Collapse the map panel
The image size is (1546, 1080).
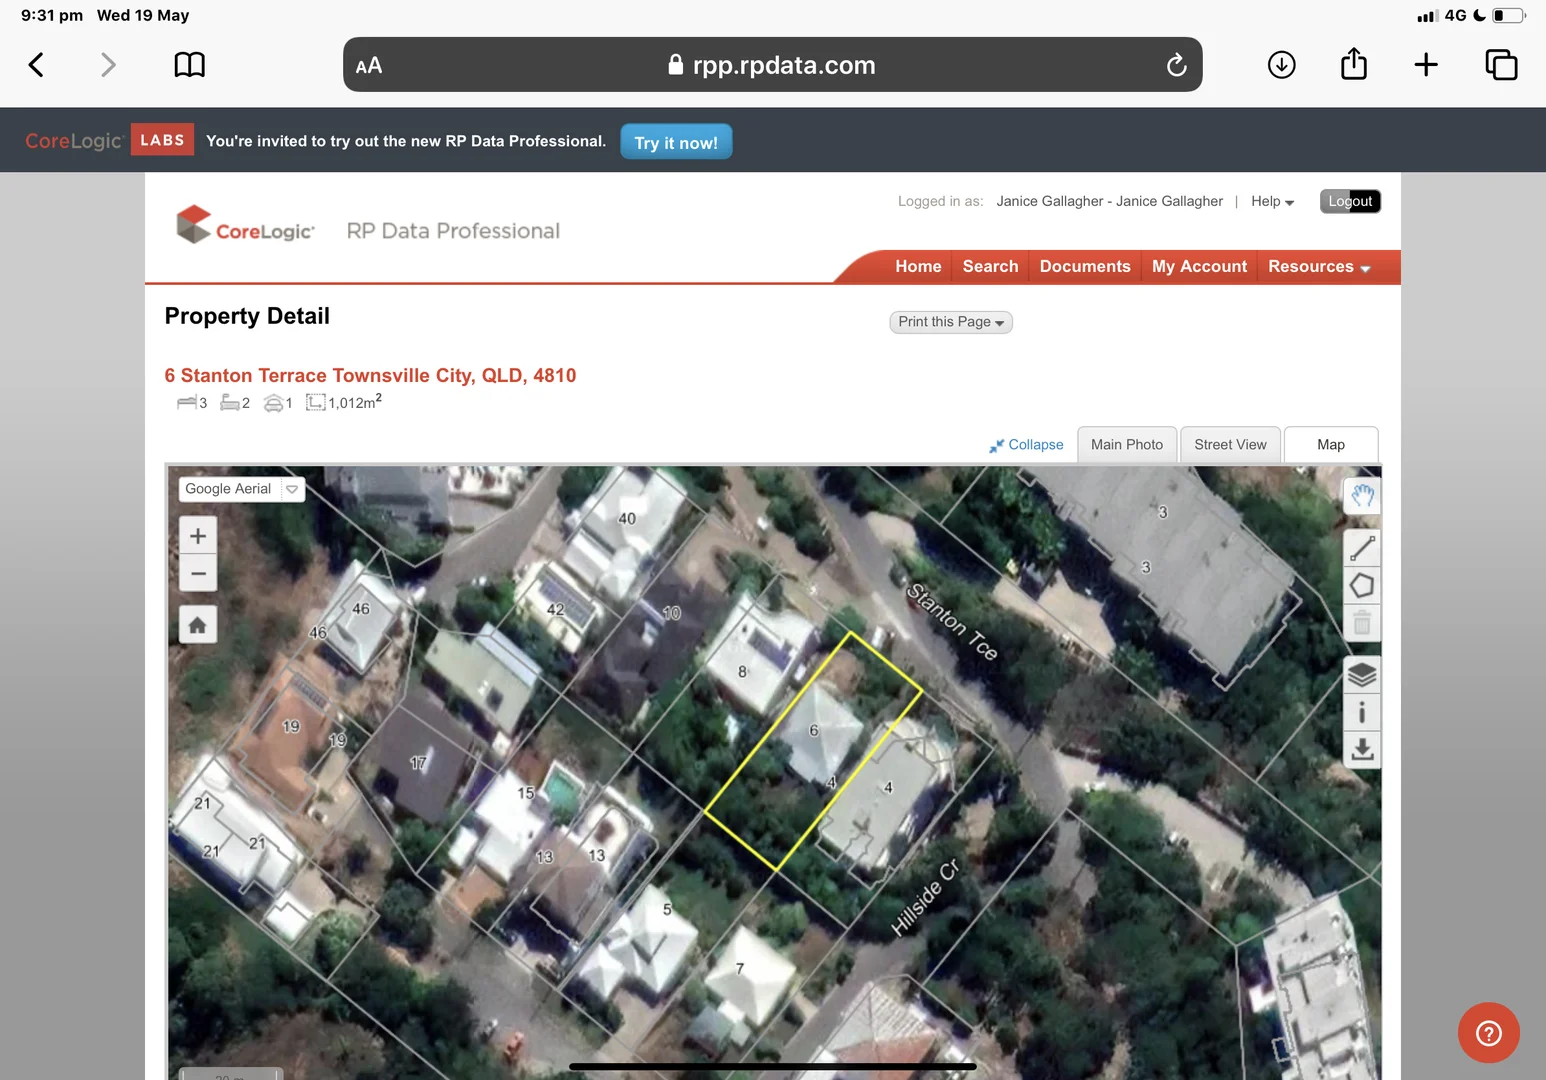click(1027, 445)
